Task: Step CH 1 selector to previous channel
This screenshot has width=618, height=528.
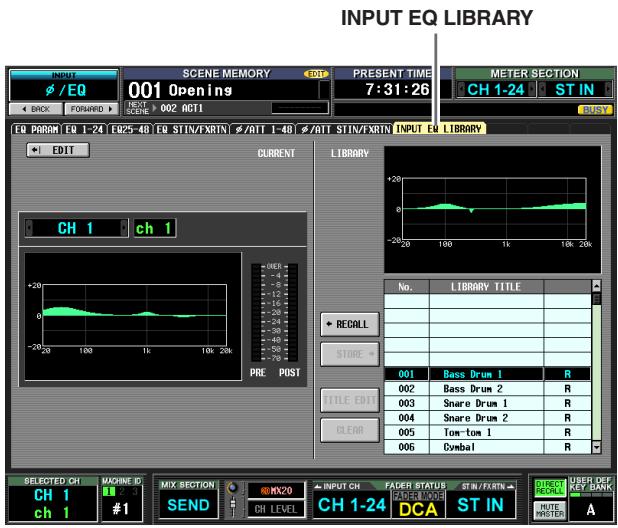Action: [29, 228]
